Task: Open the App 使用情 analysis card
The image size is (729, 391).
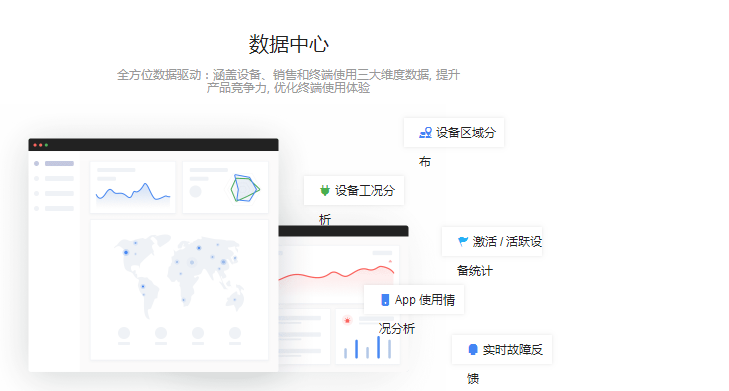Action: click(414, 299)
